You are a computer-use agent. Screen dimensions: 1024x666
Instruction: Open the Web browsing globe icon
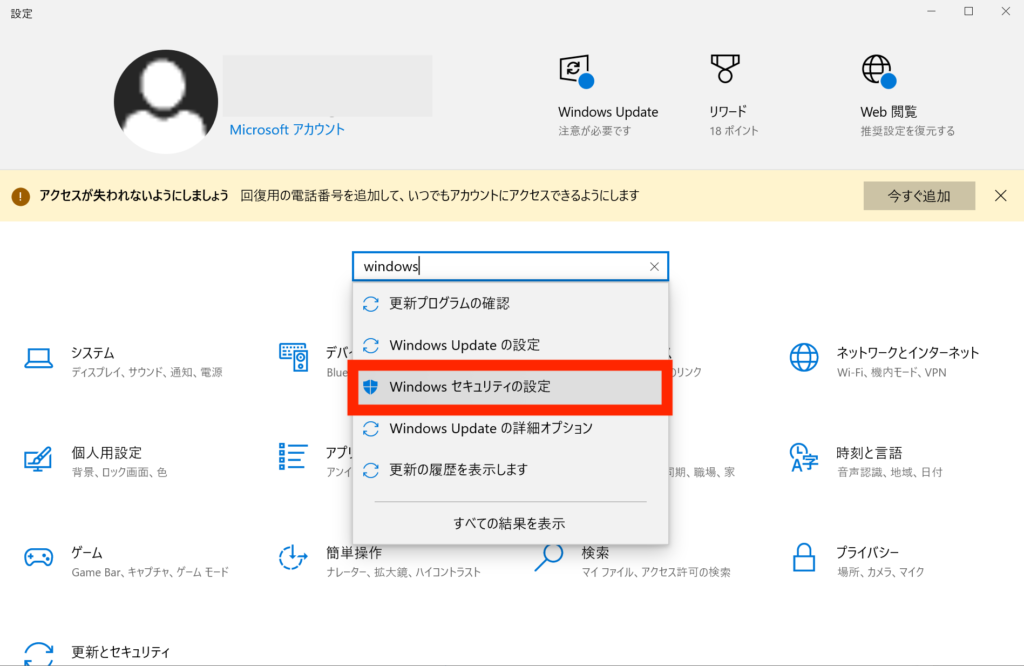point(878,71)
